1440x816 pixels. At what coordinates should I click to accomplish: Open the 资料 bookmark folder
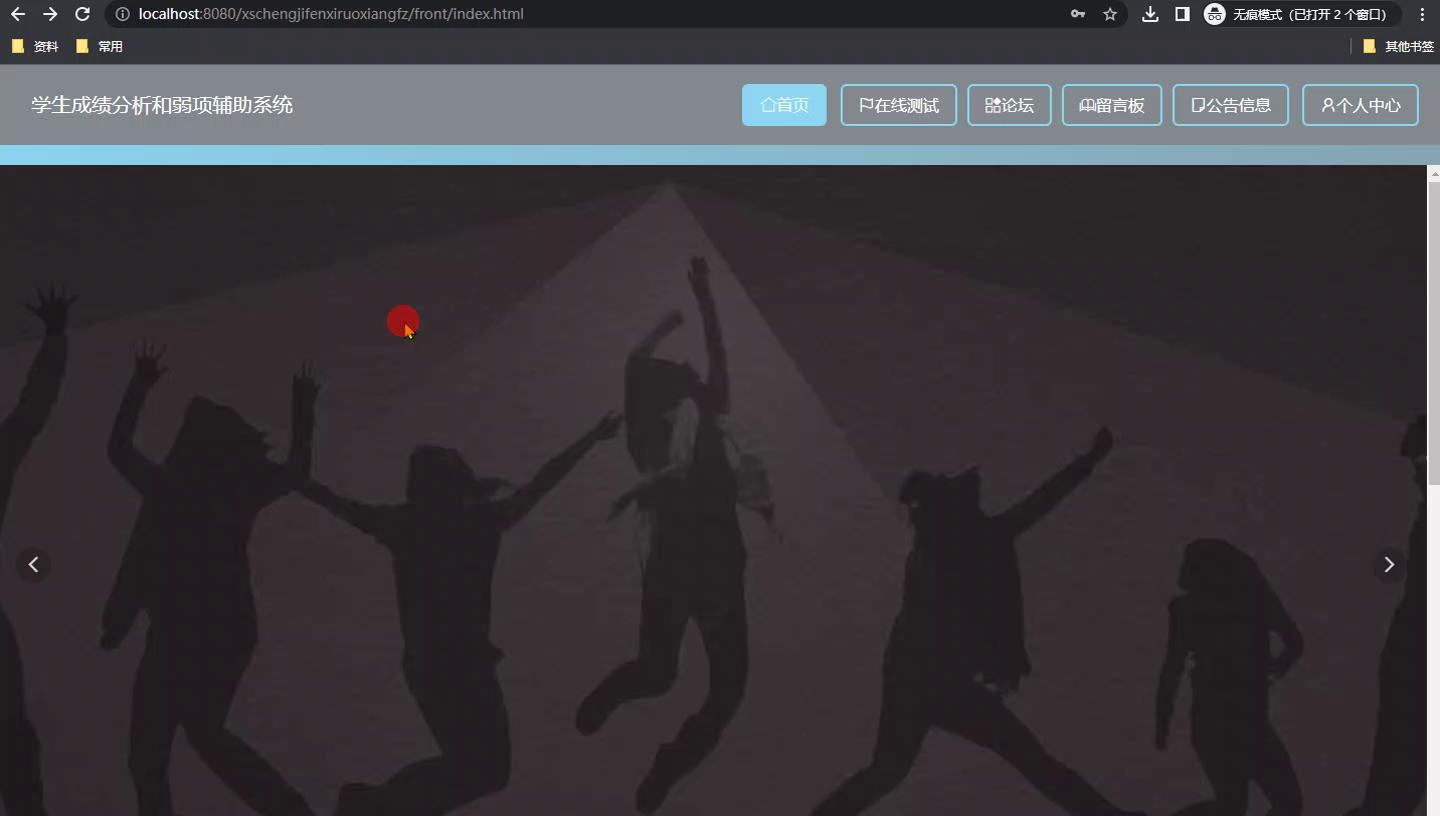pos(35,46)
